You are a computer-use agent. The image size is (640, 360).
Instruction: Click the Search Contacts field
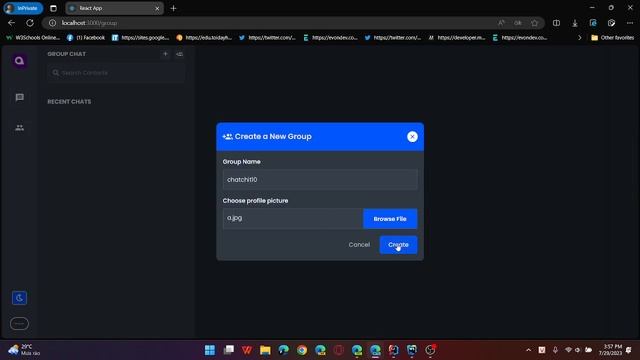116,73
